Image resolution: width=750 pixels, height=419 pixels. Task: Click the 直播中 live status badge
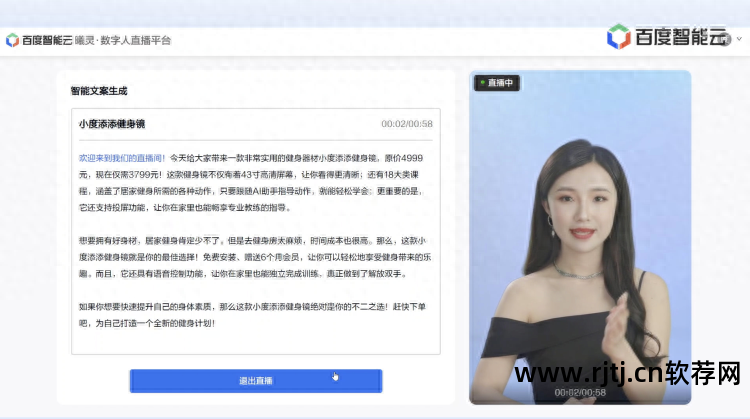pyautogui.click(x=497, y=83)
